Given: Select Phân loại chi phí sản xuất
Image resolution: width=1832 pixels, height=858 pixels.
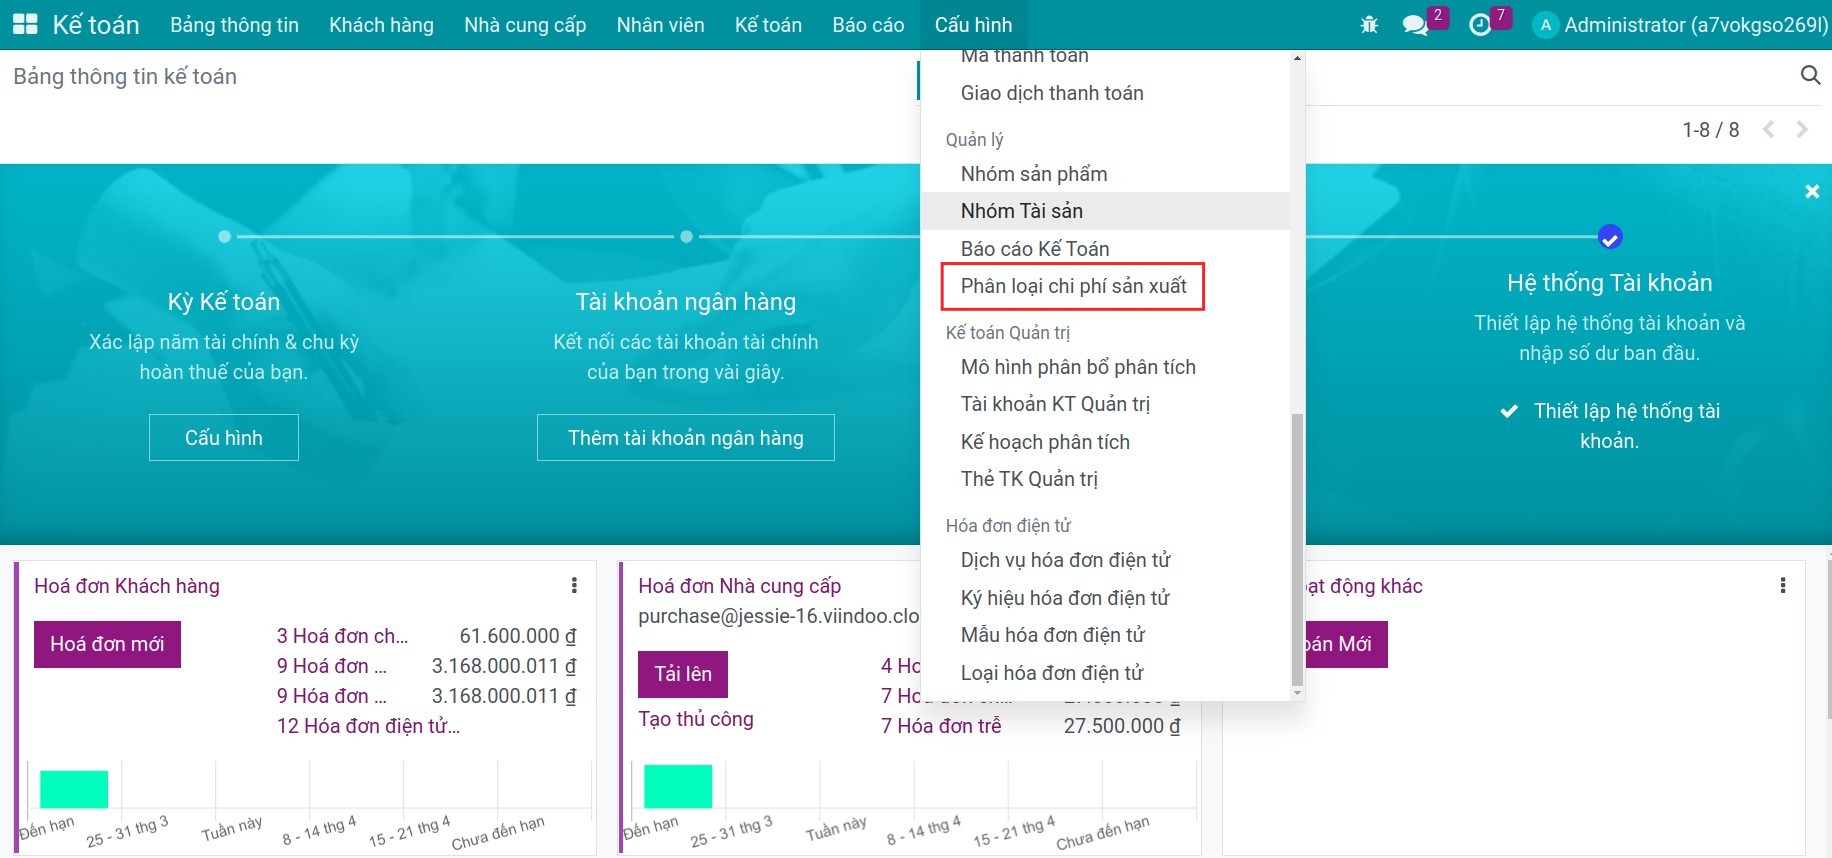Looking at the screenshot, I should [x=1073, y=286].
